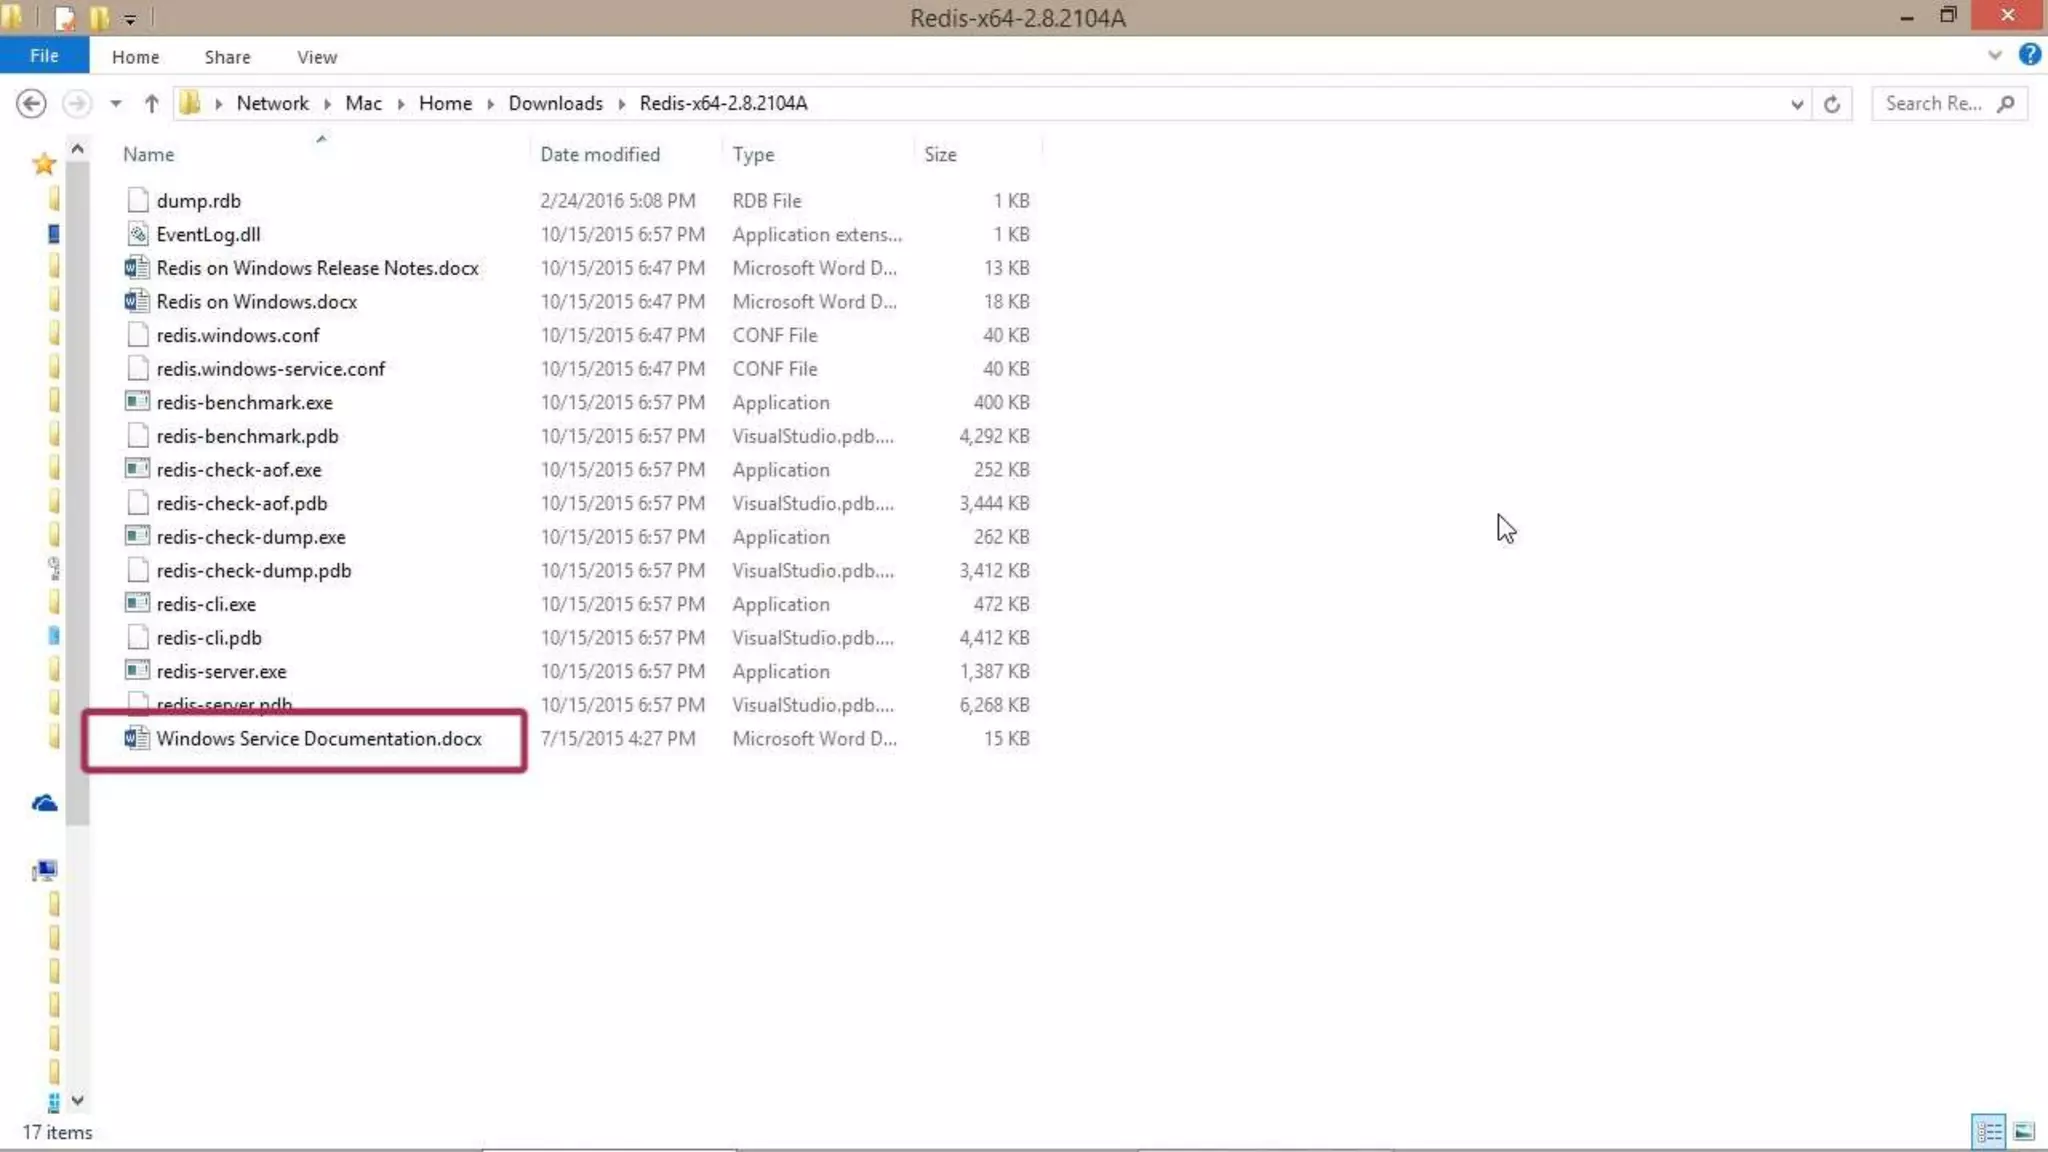This screenshot has height=1152, width=2048.
Task: Switch to Large icons view layout
Action: pyautogui.click(x=2023, y=1131)
